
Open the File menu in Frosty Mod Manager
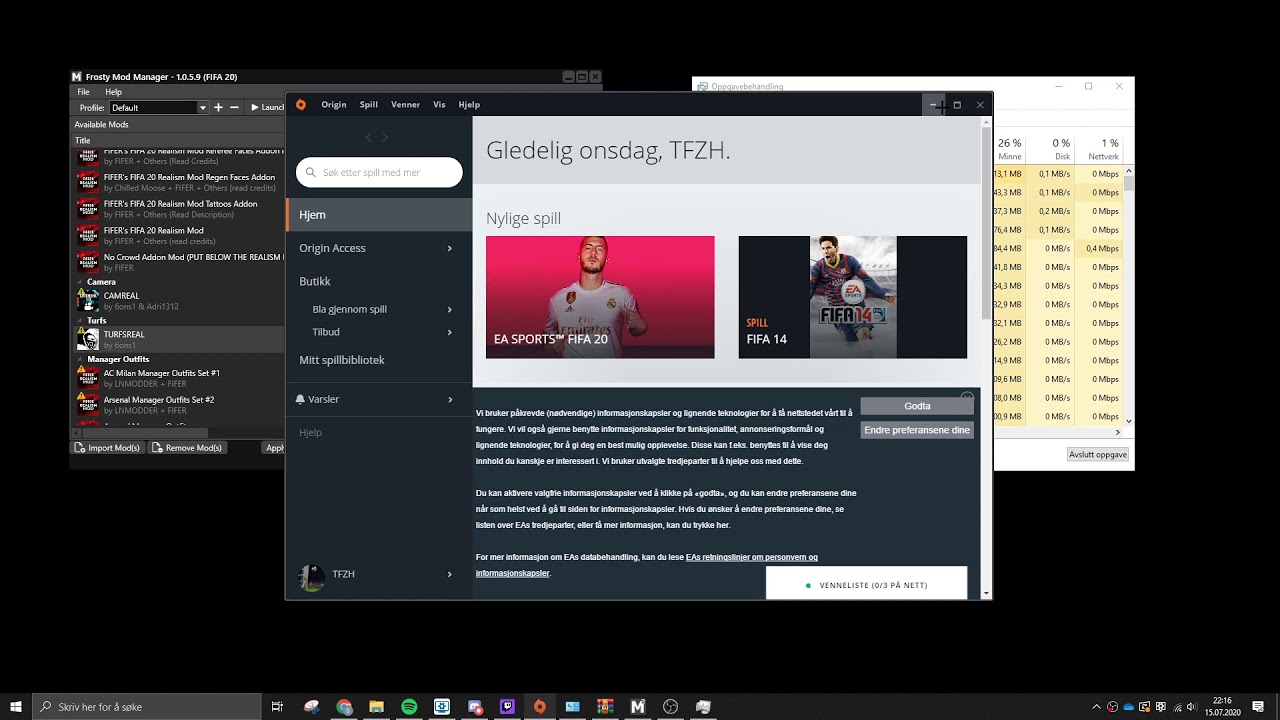84,92
